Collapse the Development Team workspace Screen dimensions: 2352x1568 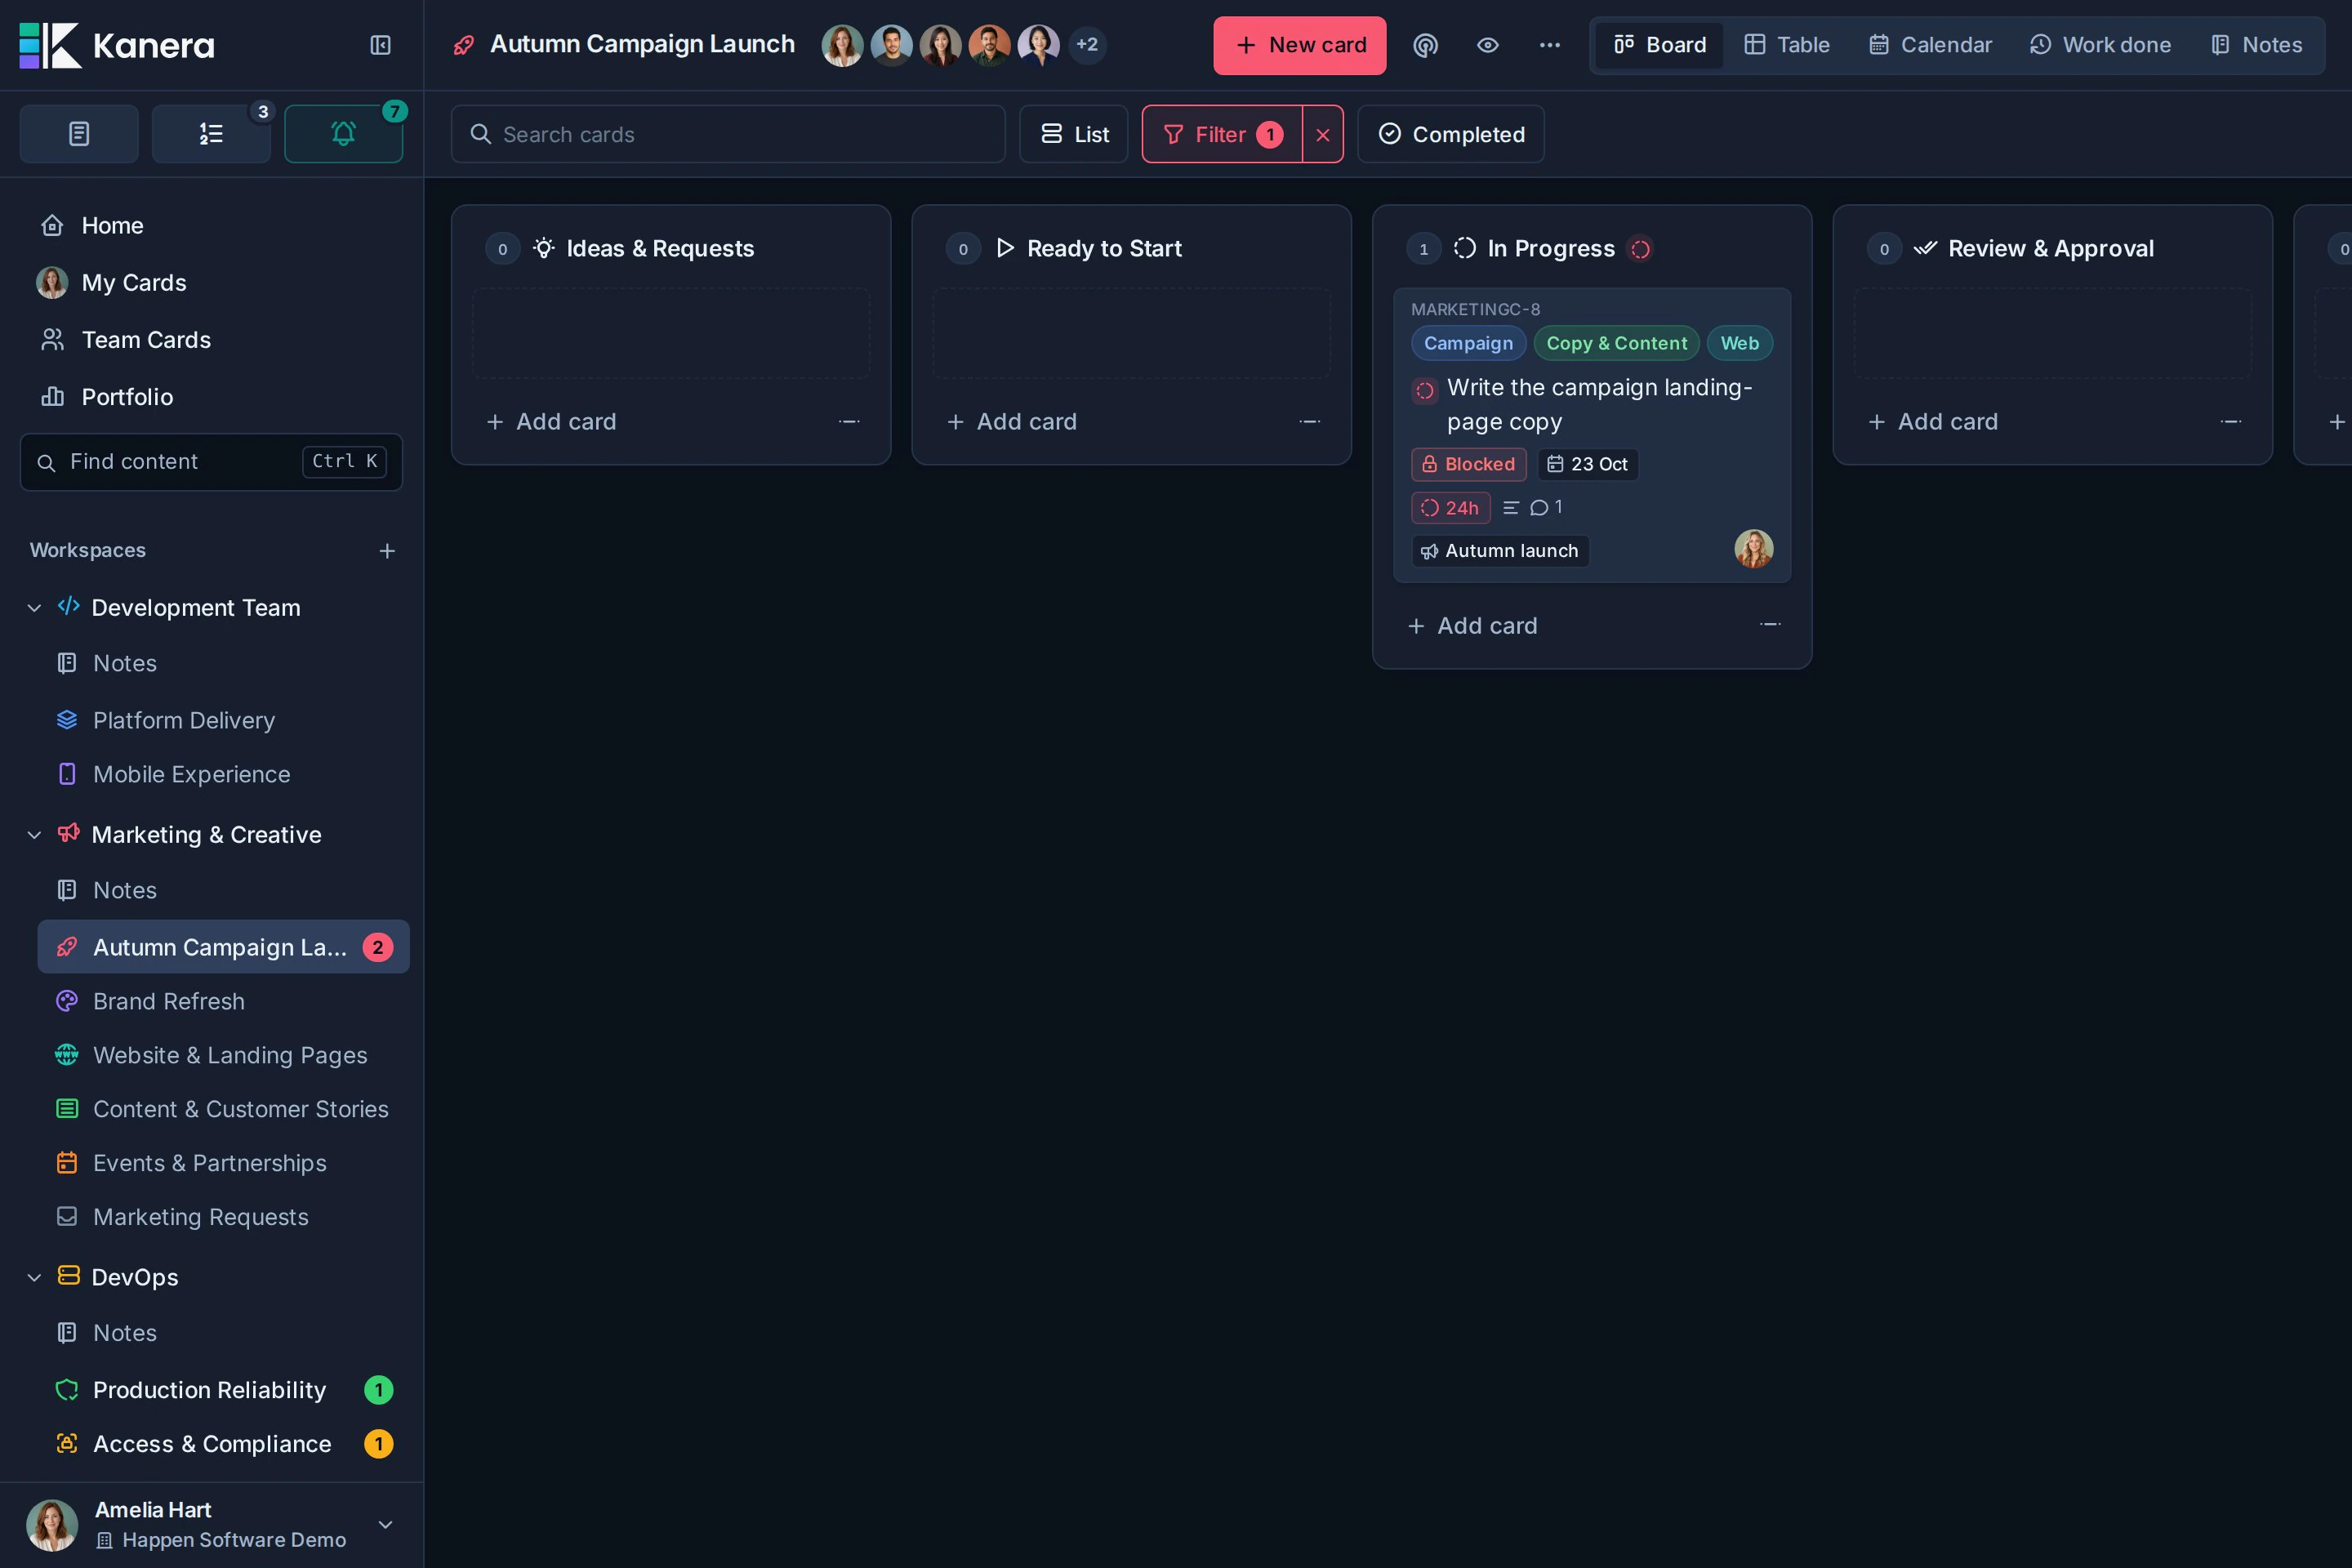(34, 608)
